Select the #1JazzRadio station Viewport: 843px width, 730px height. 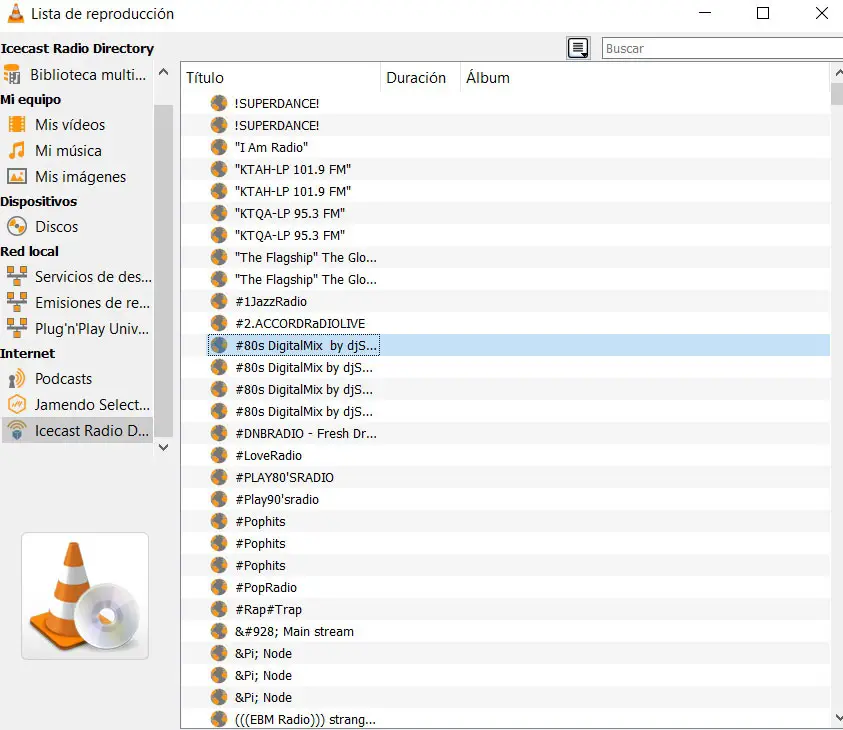505,302
